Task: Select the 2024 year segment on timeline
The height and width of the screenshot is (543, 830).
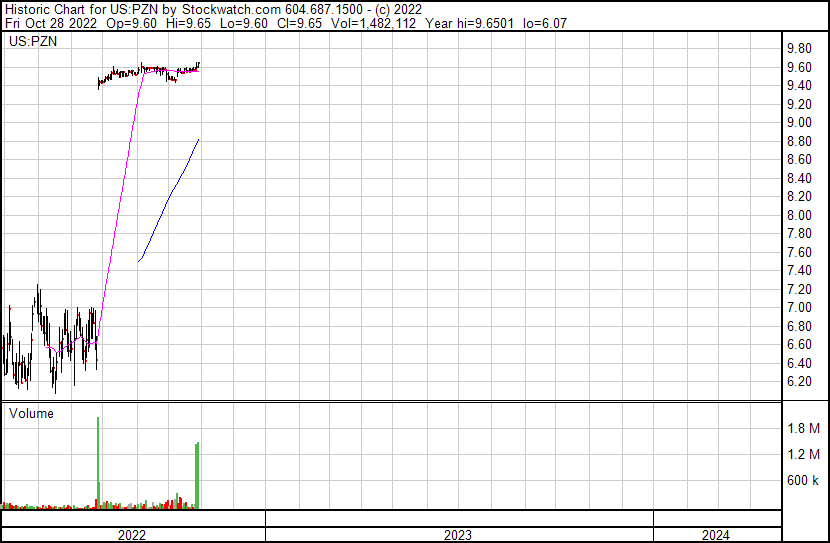Action: click(x=716, y=535)
